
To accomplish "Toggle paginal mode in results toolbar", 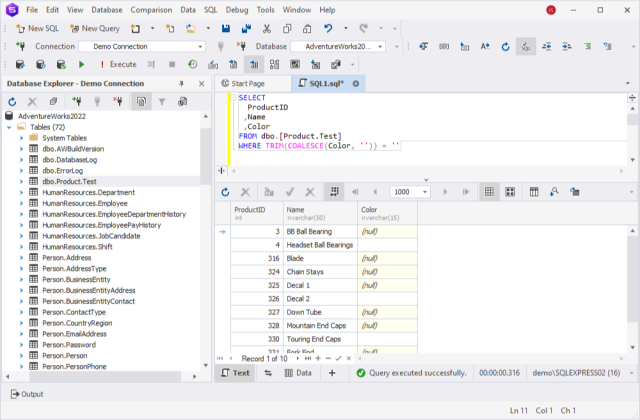I will pyautogui.click(x=335, y=192).
